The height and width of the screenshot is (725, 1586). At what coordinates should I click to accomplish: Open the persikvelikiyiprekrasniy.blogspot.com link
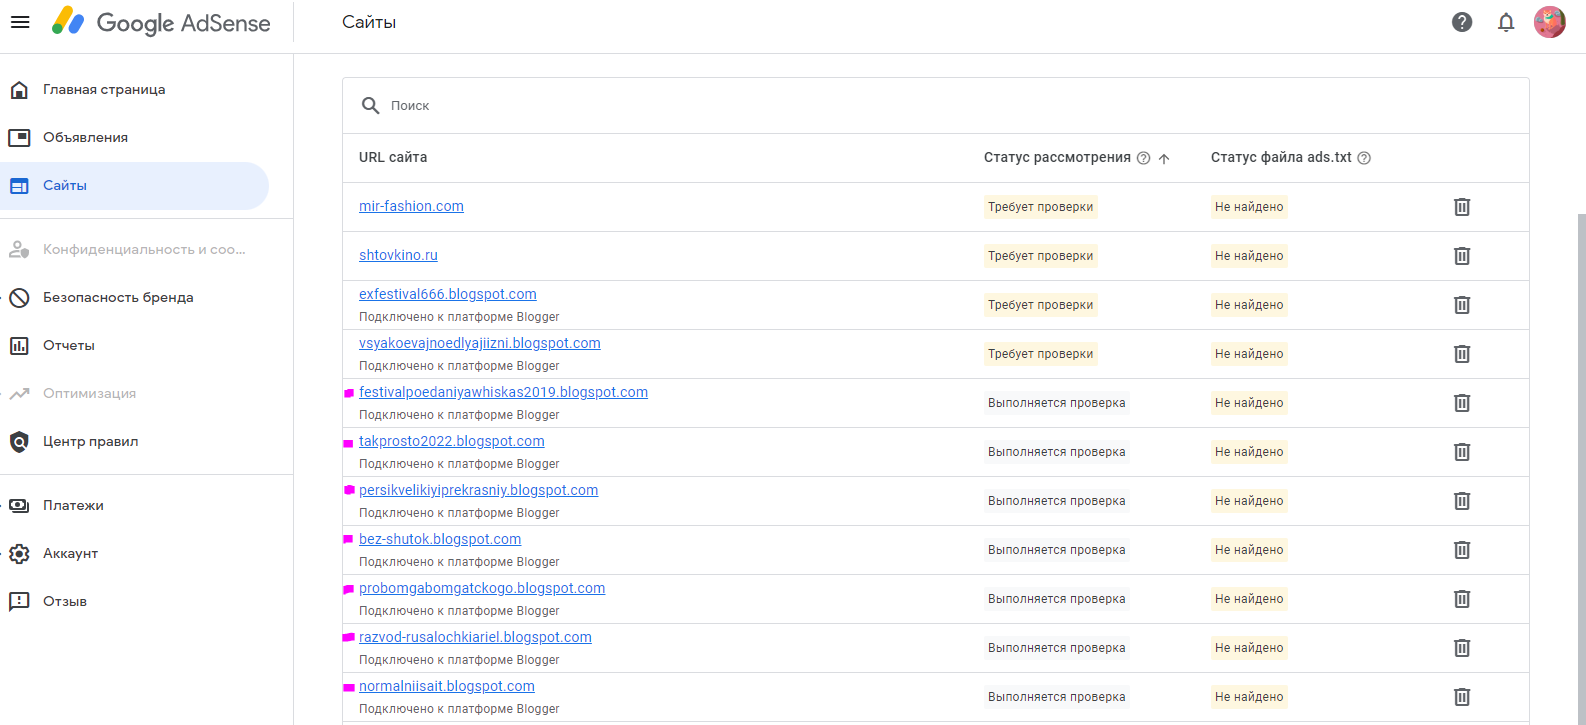click(x=478, y=490)
